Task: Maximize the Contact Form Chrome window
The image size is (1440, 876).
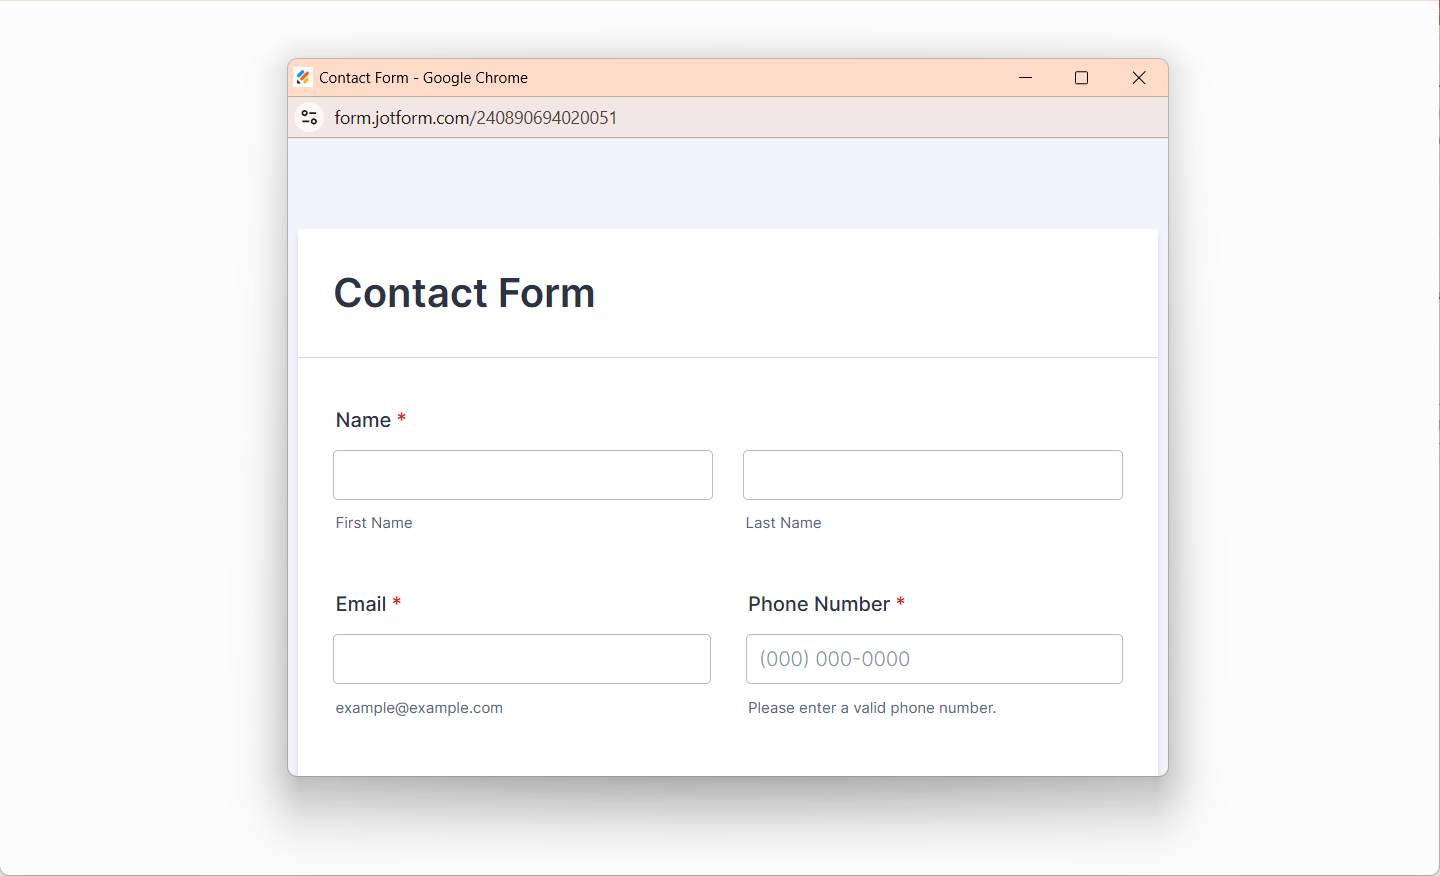Action: (x=1081, y=78)
